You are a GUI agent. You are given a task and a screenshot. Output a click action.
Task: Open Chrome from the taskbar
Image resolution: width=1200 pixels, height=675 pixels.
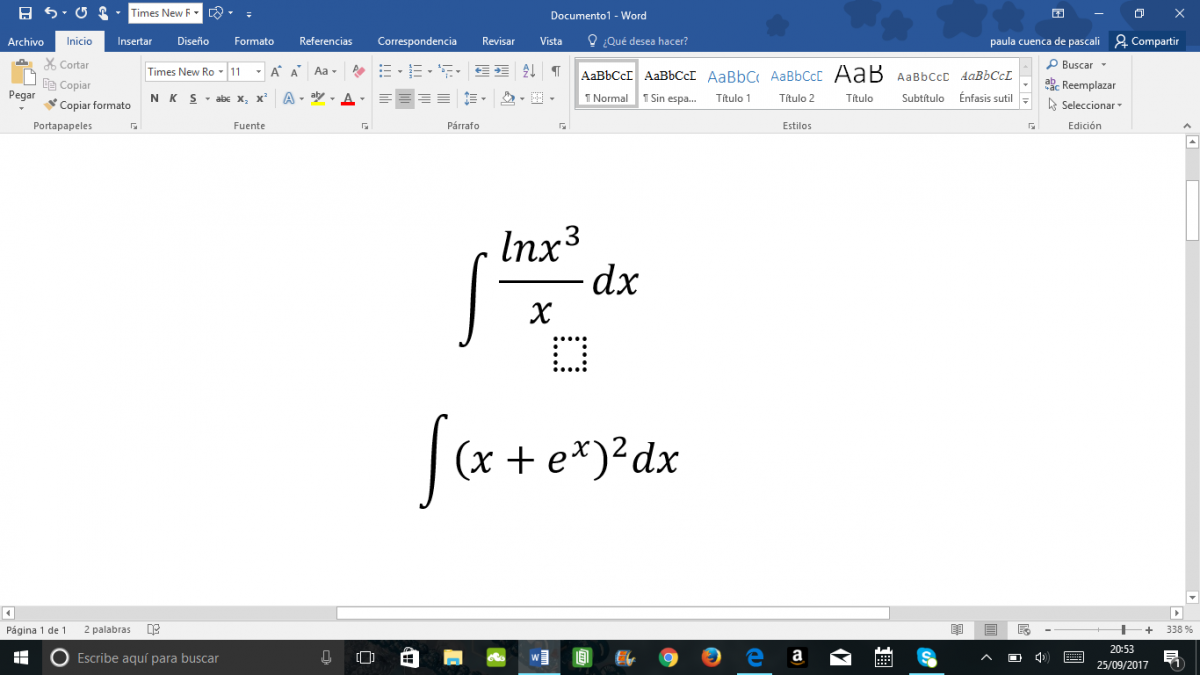click(668, 657)
